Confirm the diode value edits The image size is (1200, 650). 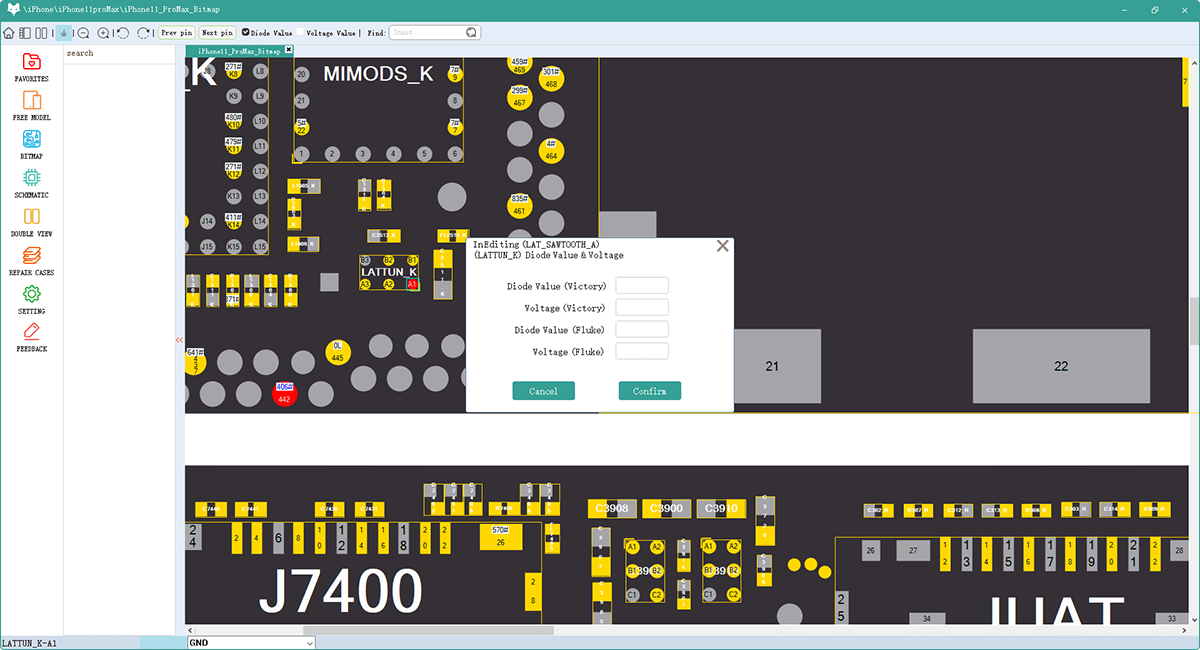tap(649, 390)
